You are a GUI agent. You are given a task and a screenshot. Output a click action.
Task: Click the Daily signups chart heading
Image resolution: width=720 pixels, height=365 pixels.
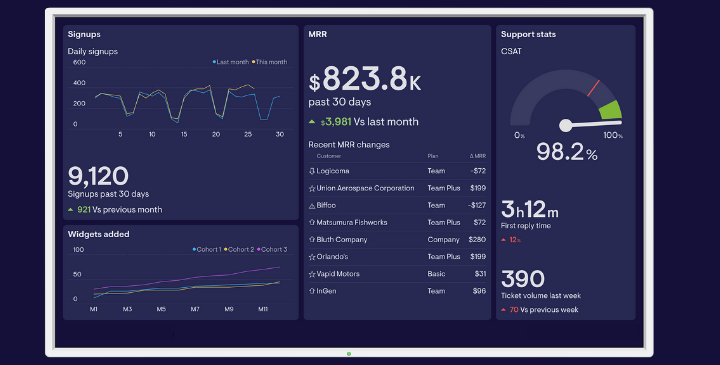(x=93, y=51)
